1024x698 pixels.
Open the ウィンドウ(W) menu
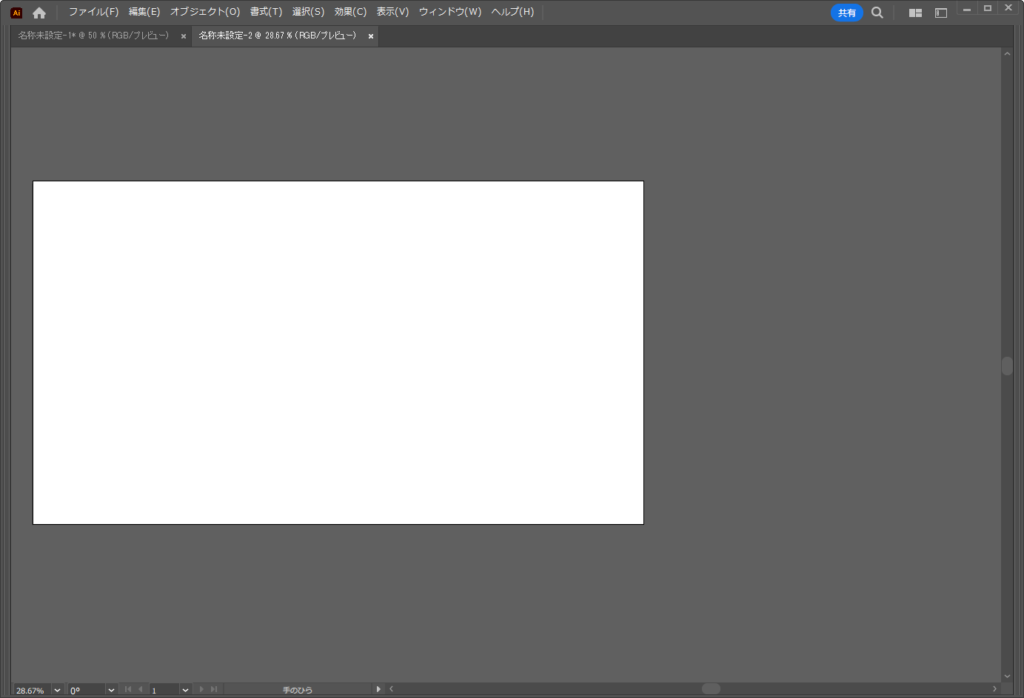(x=449, y=12)
